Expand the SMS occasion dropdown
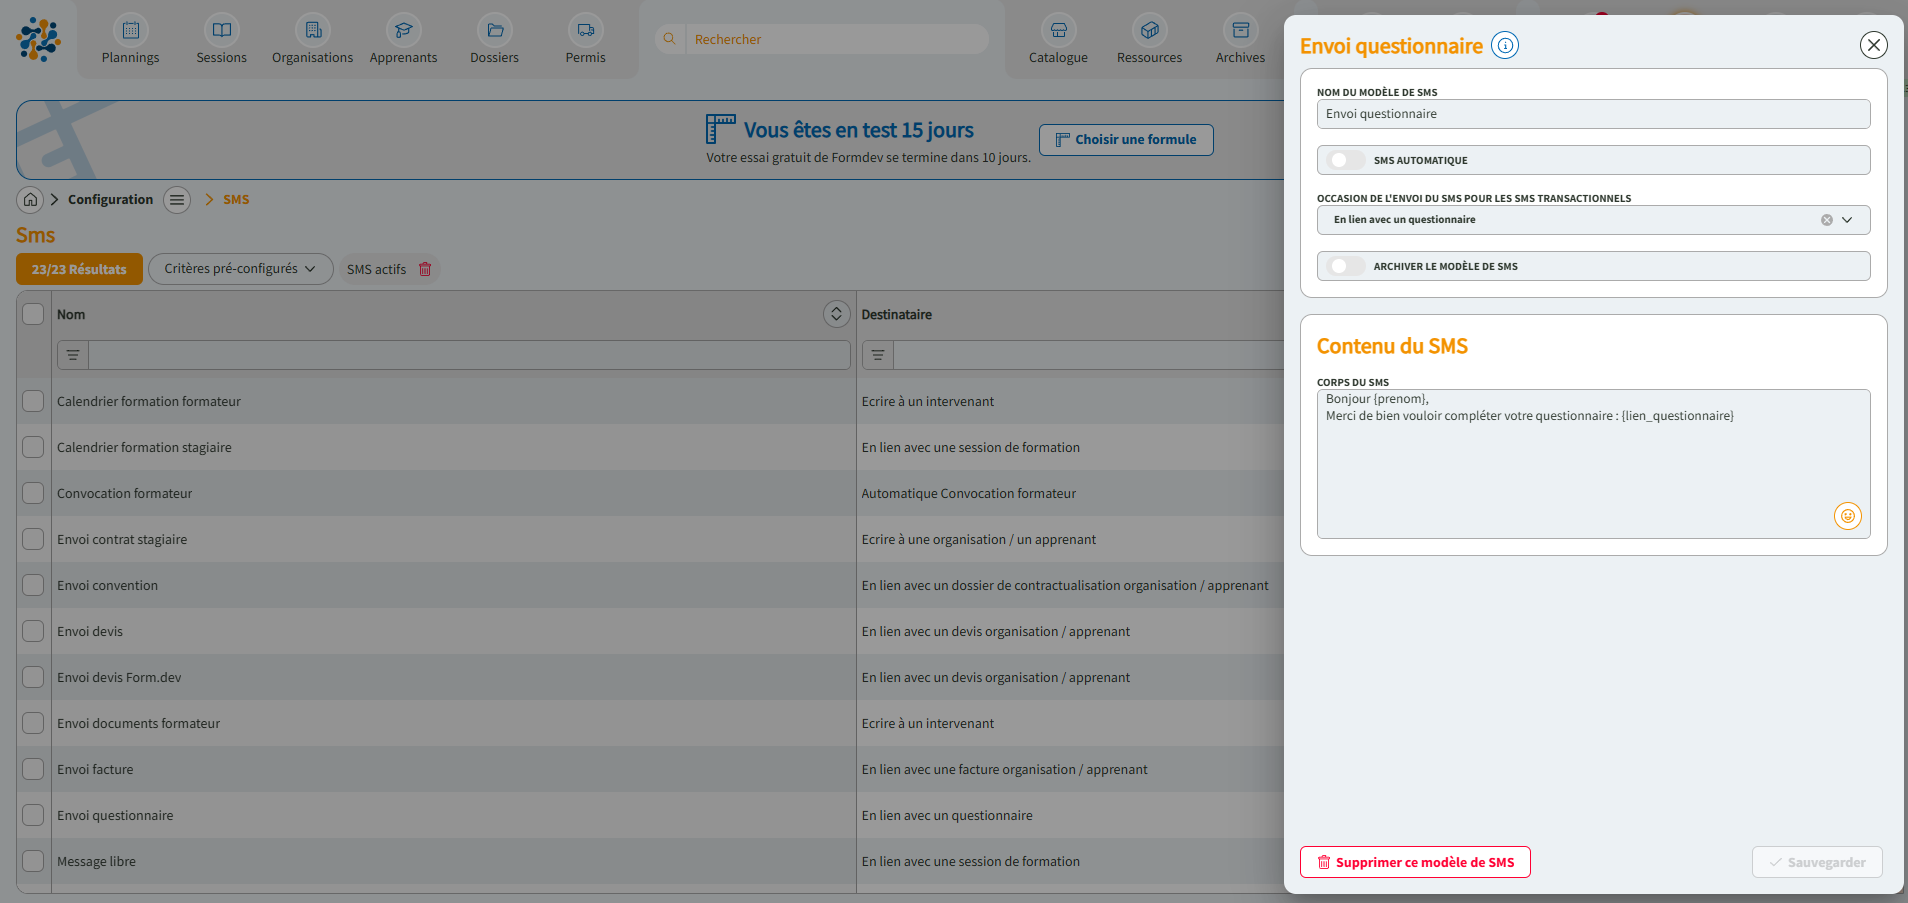Screen dimensions: 1908x903 [x=1847, y=220]
